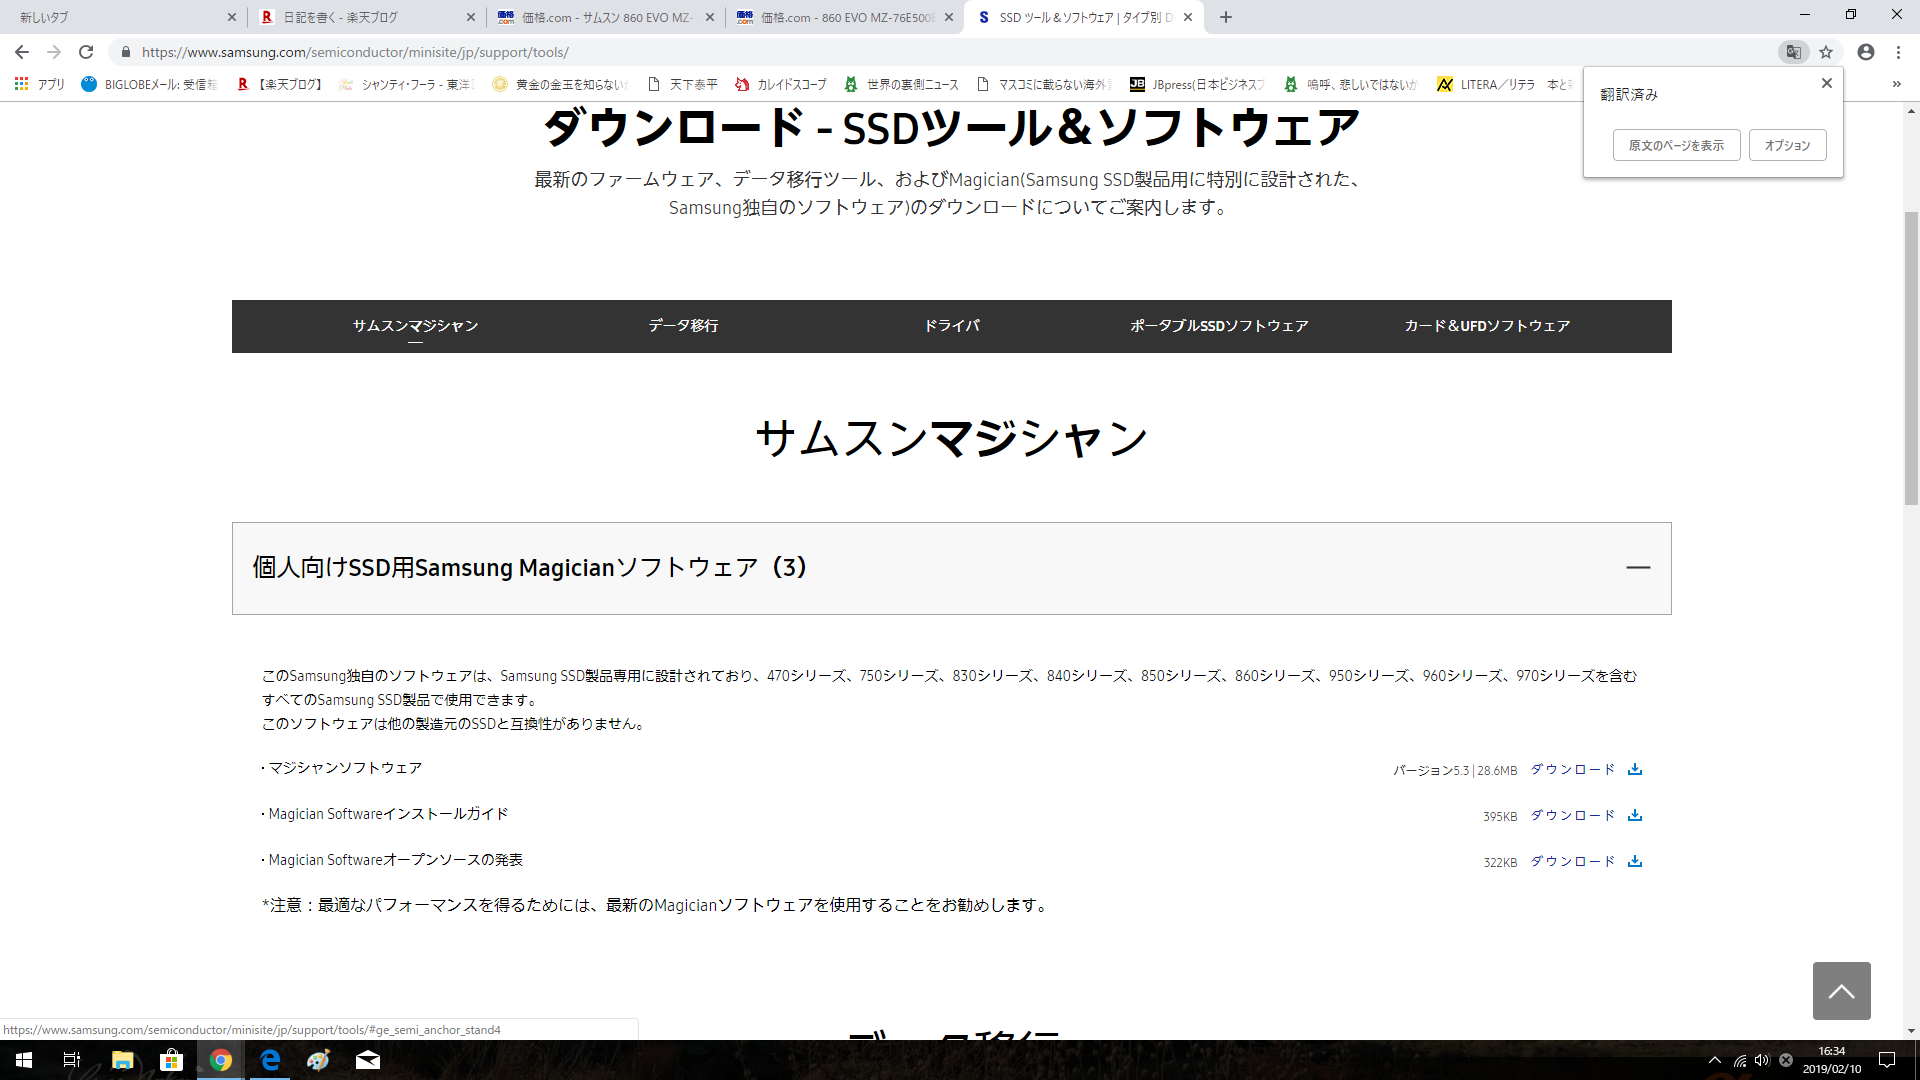Screen dimensions: 1920x1080
Task: Select the ドライバ nav tab
Action: click(951, 326)
